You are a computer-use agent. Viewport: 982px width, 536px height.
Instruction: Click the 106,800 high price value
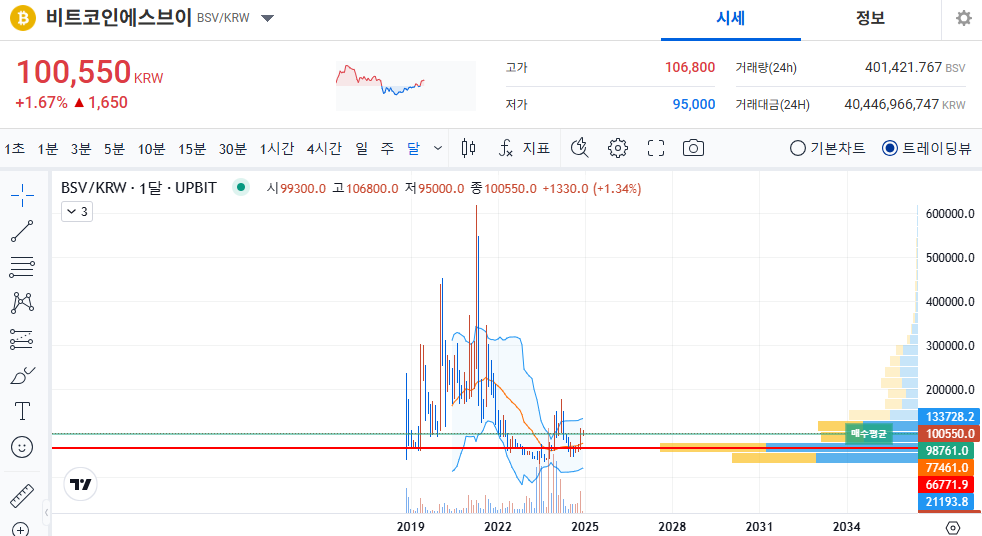click(690, 67)
